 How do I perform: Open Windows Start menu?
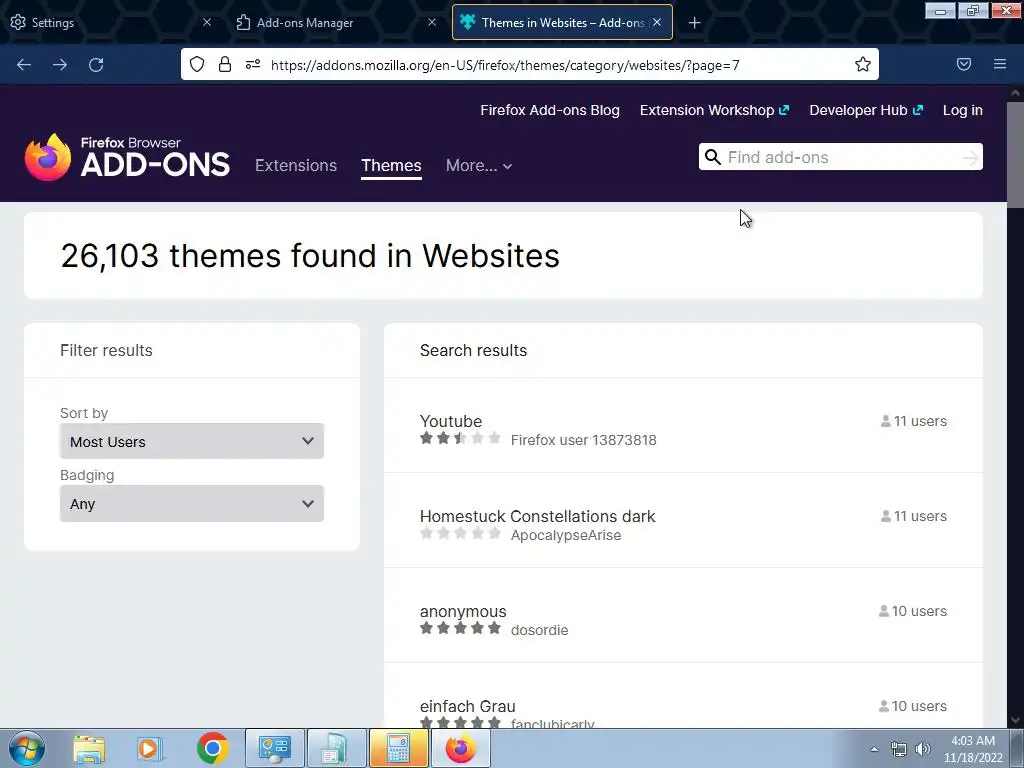(x=27, y=748)
